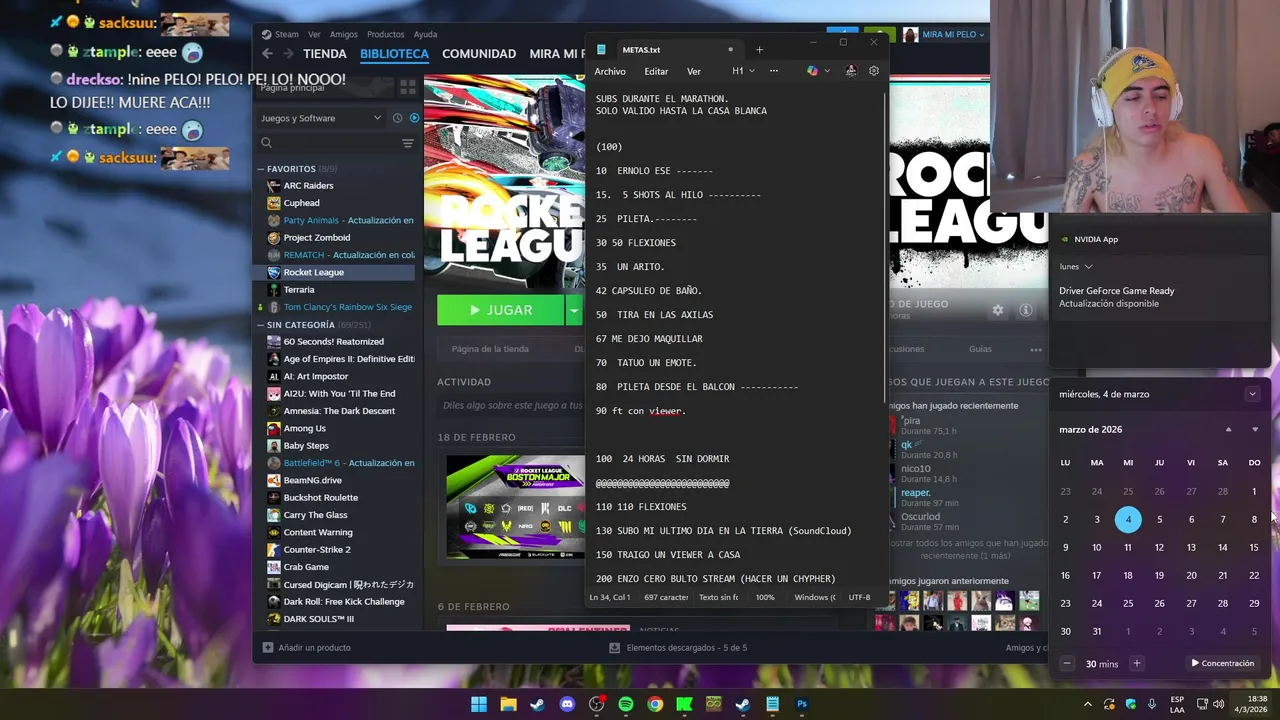This screenshot has width=1280, height=720.
Task: Open the Steam library filter options icon
Action: click(x=408, y=144)
